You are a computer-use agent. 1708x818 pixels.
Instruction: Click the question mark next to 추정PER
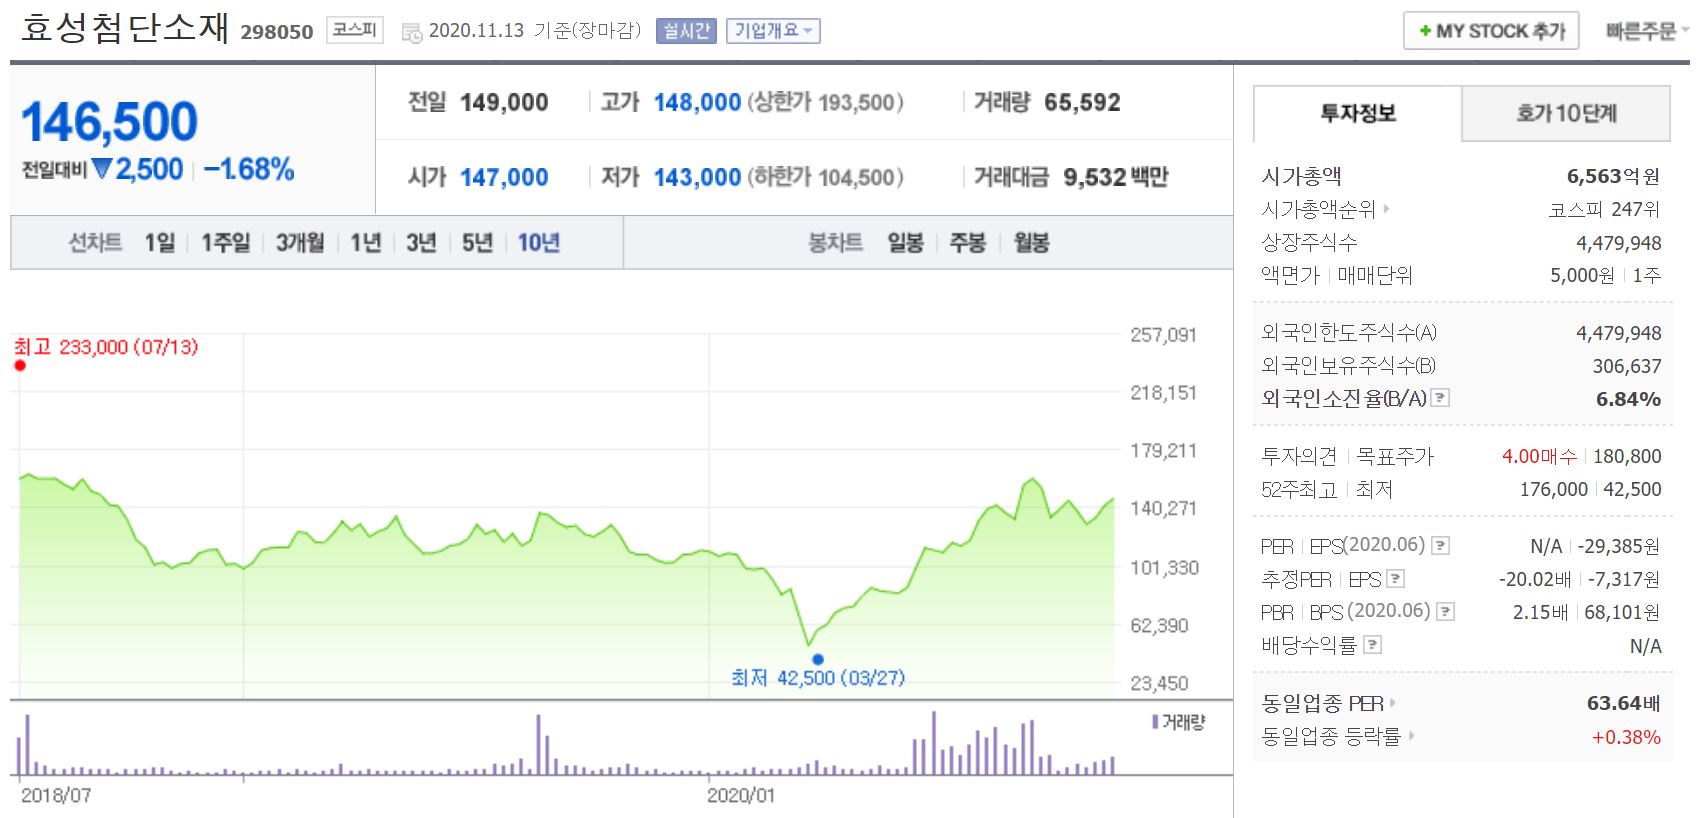(x=1396, y=578)
